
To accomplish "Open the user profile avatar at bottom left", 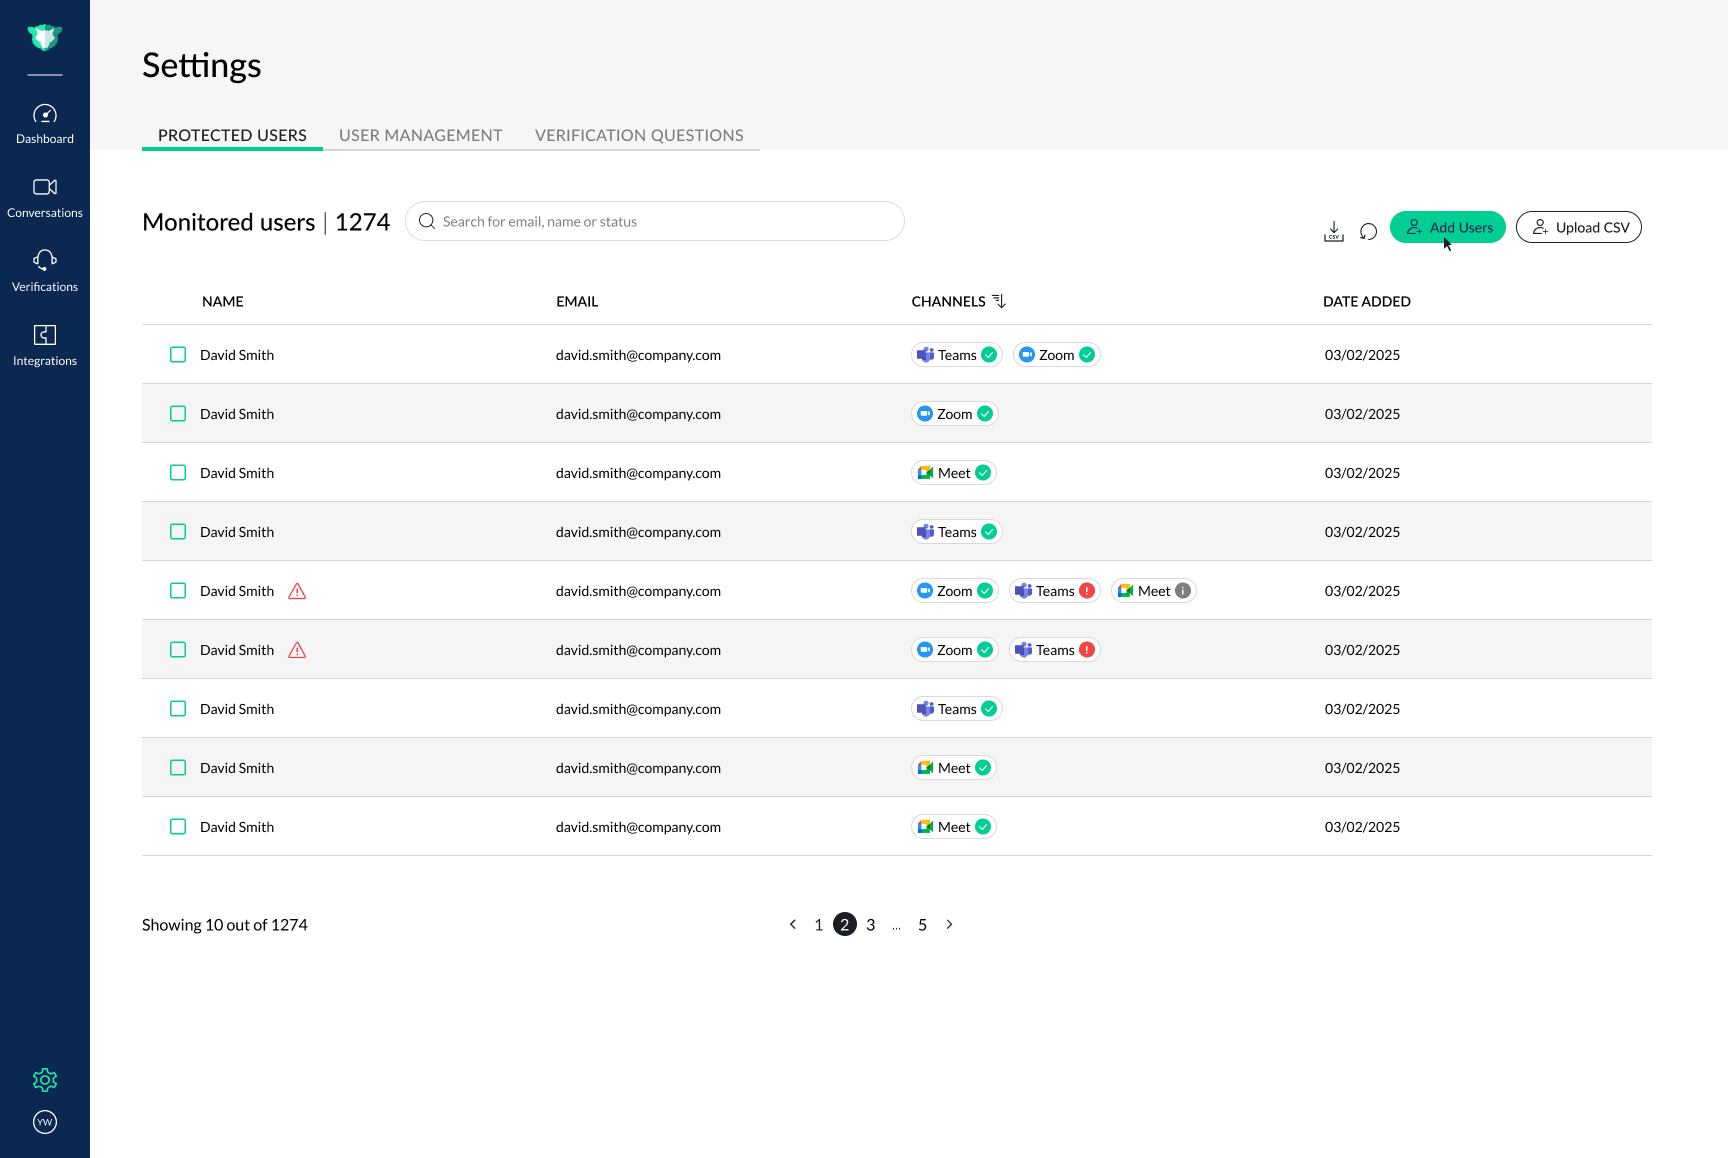I will click(x=45, y=1122).
